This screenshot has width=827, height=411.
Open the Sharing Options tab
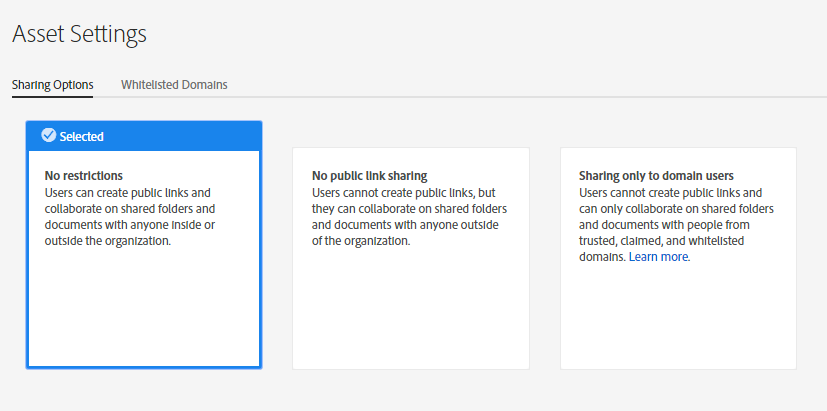point(52,85)
